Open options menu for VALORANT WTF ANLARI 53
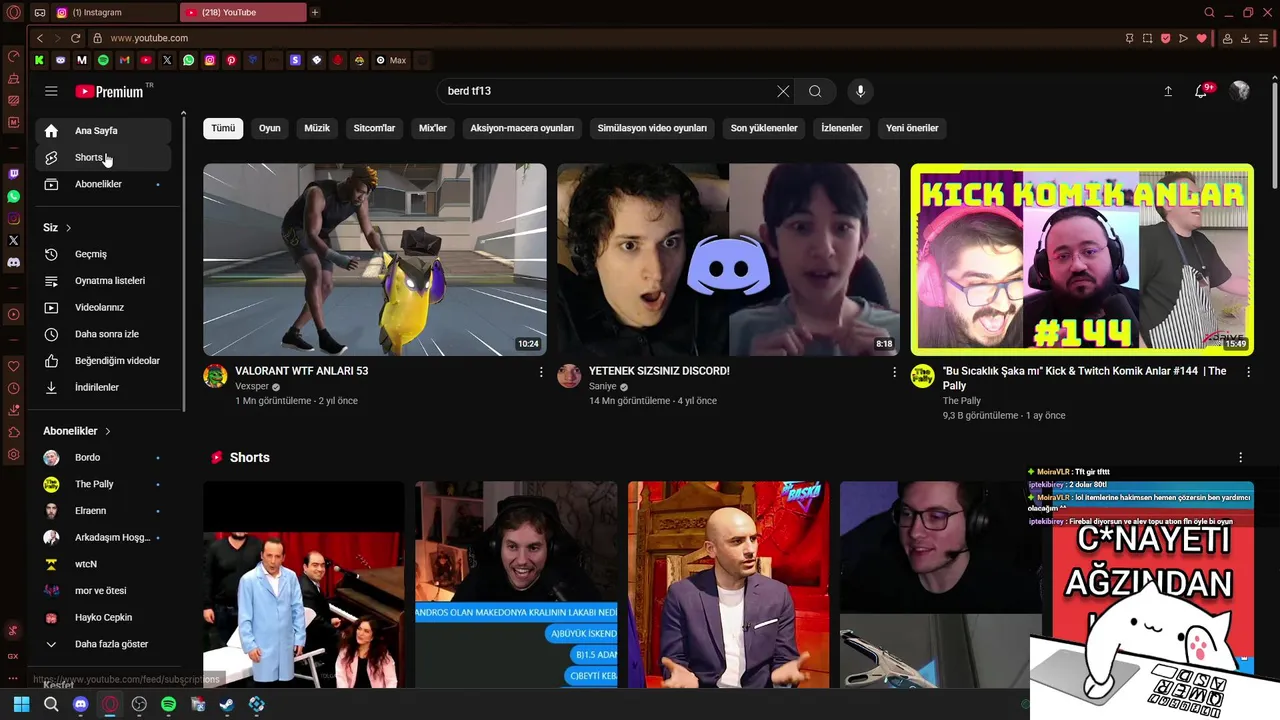1280x720 pixels. 541,372
